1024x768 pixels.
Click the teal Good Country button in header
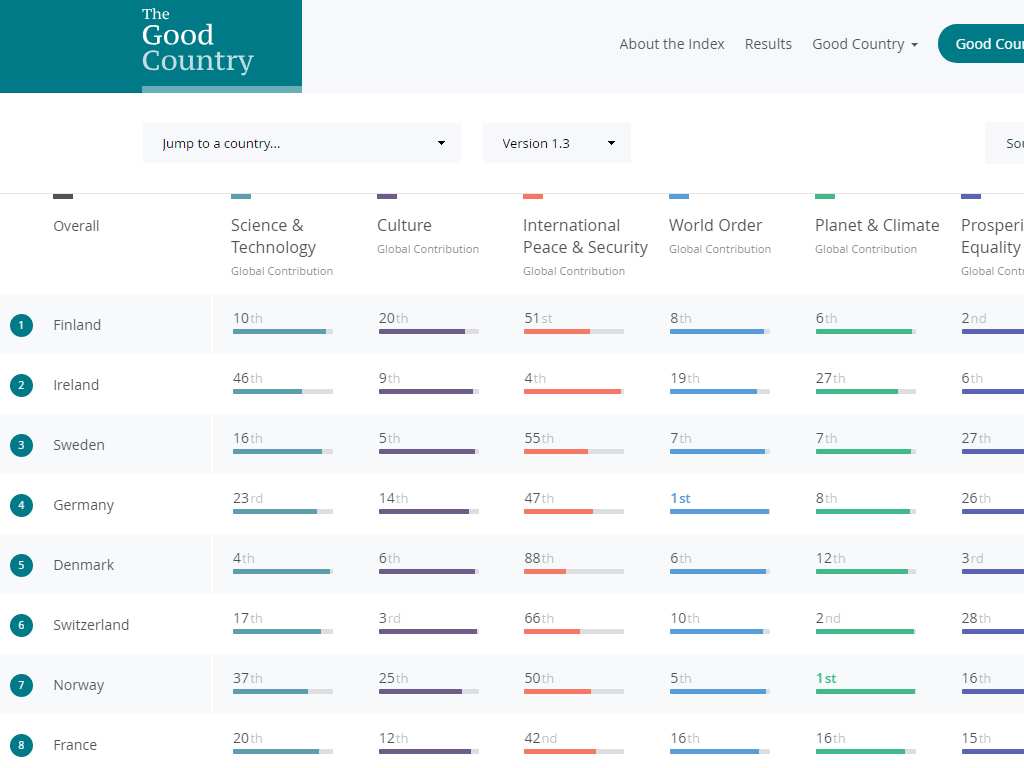(x=981, y=44)
